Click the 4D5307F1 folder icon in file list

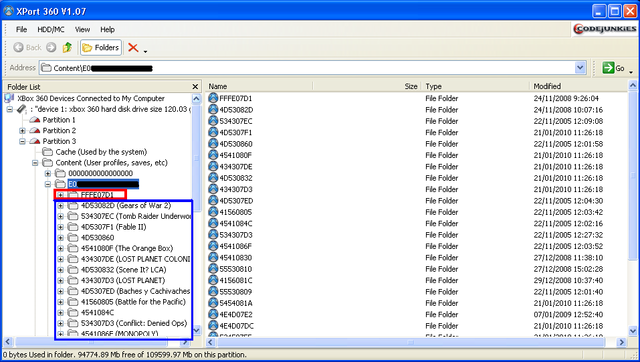click(213, 132)
